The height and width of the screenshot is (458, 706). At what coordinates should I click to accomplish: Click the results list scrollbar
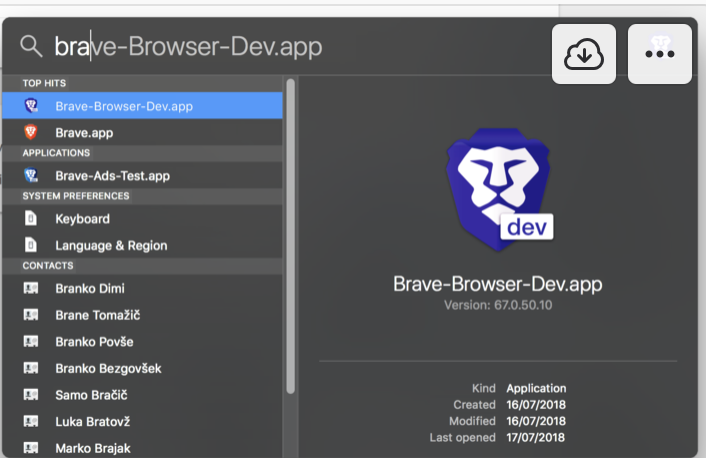[x=290, y=236]
